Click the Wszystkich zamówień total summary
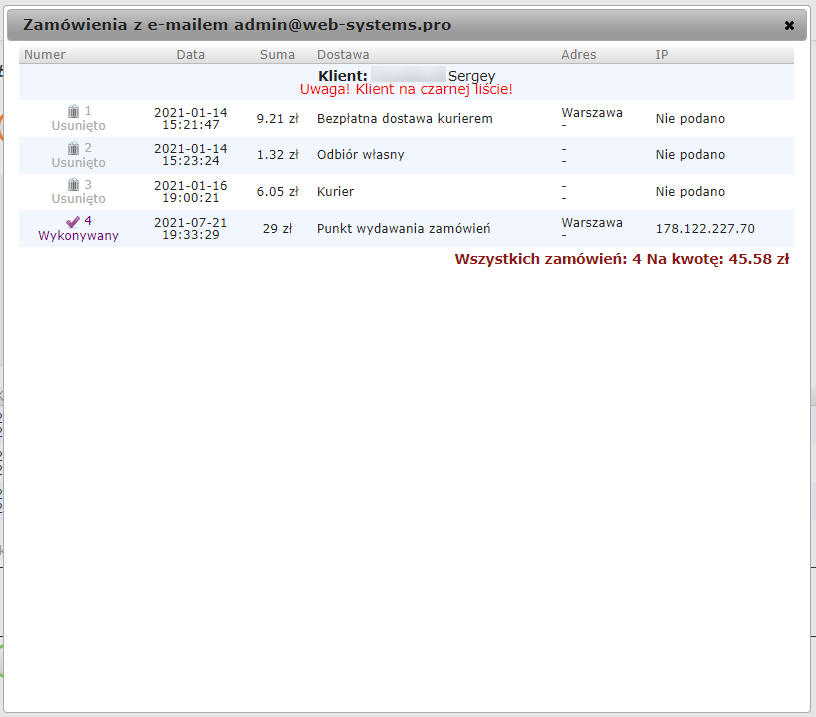Image resolution: width=816 pixels, height=717 pixels. click(x=621, y=259)
